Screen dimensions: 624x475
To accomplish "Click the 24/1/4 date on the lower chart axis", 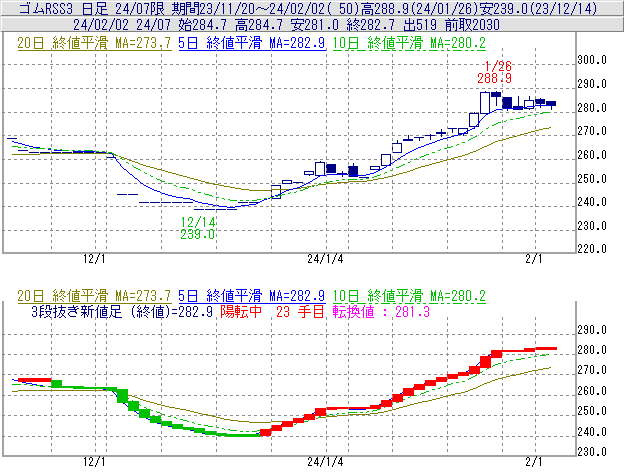I will point(325,462).
